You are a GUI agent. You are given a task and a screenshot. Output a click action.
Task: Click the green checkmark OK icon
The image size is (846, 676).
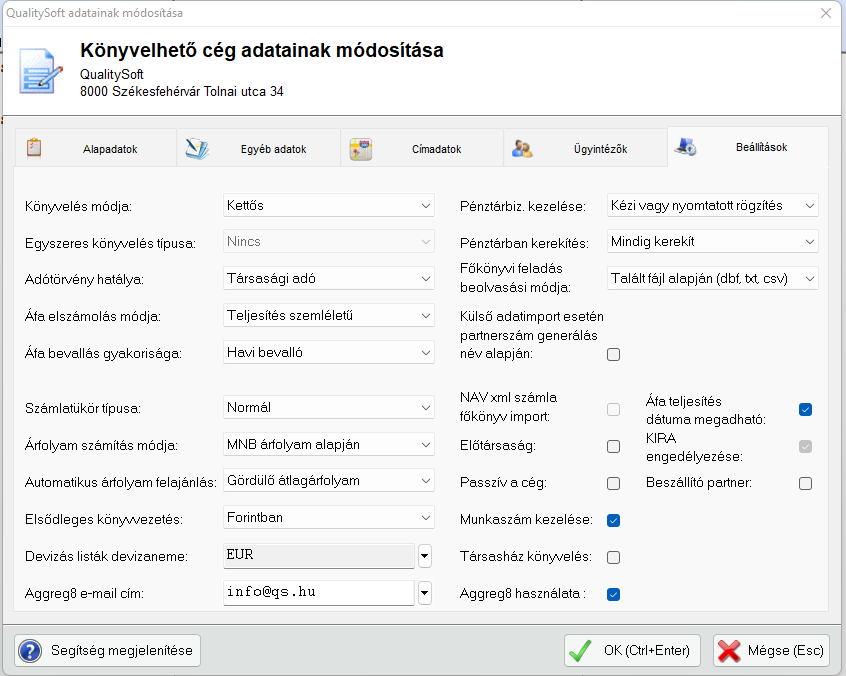[580, 650]
